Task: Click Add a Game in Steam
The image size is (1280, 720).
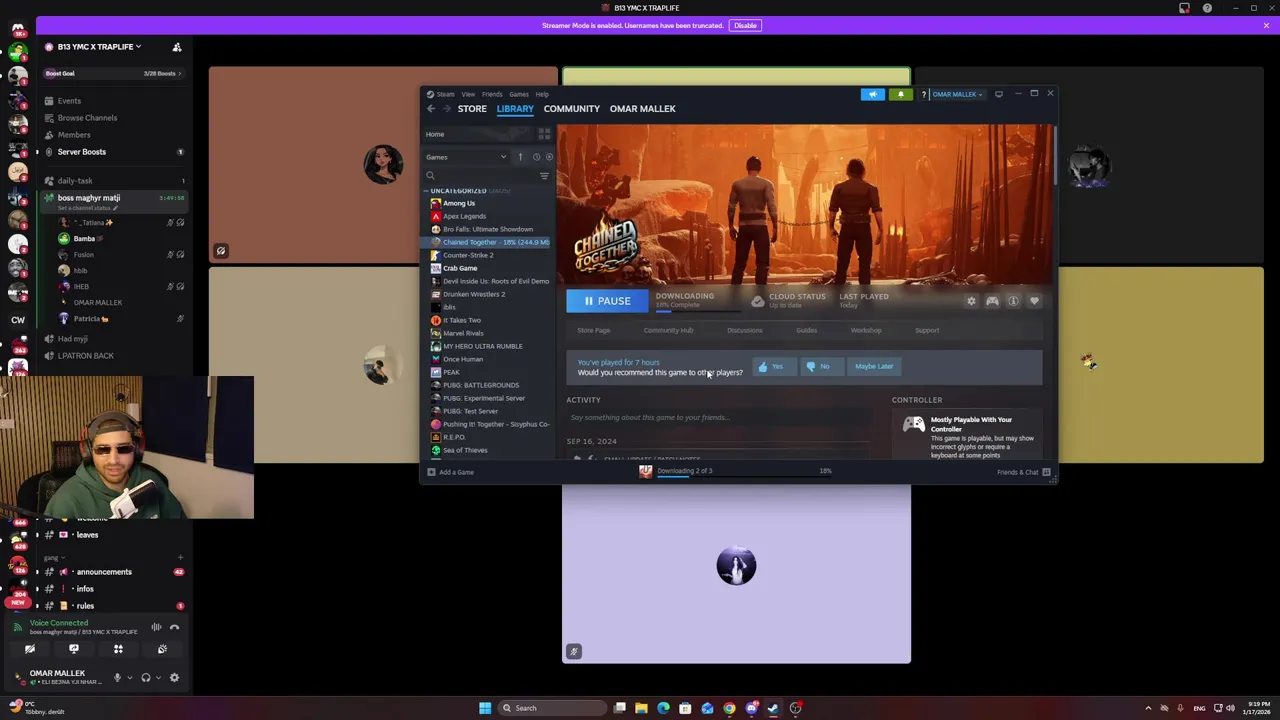Action: point(450,472)
